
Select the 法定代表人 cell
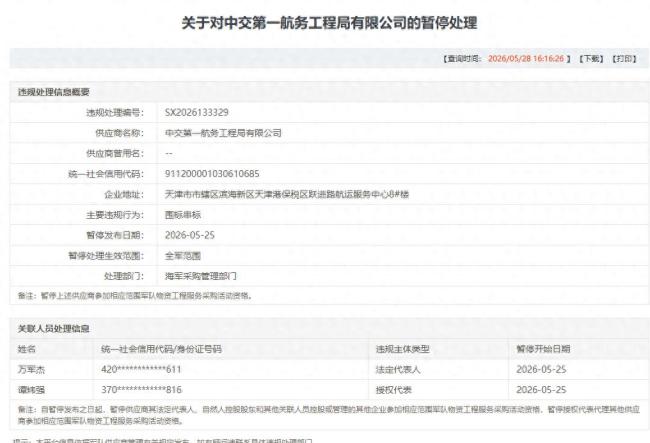(x=398, y=369)
